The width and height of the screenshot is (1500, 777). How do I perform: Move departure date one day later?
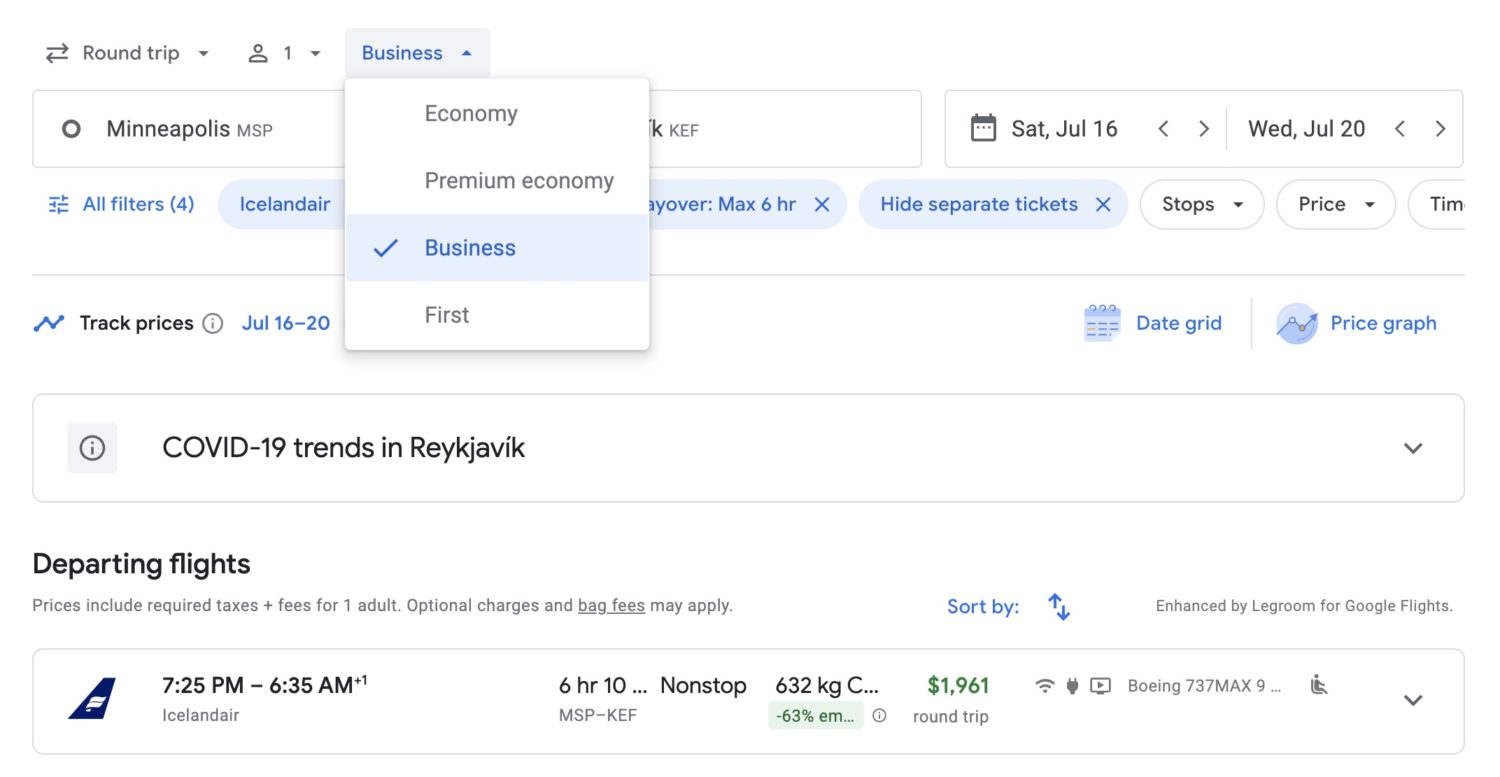pyautogui.click(x=1204, y=129)
